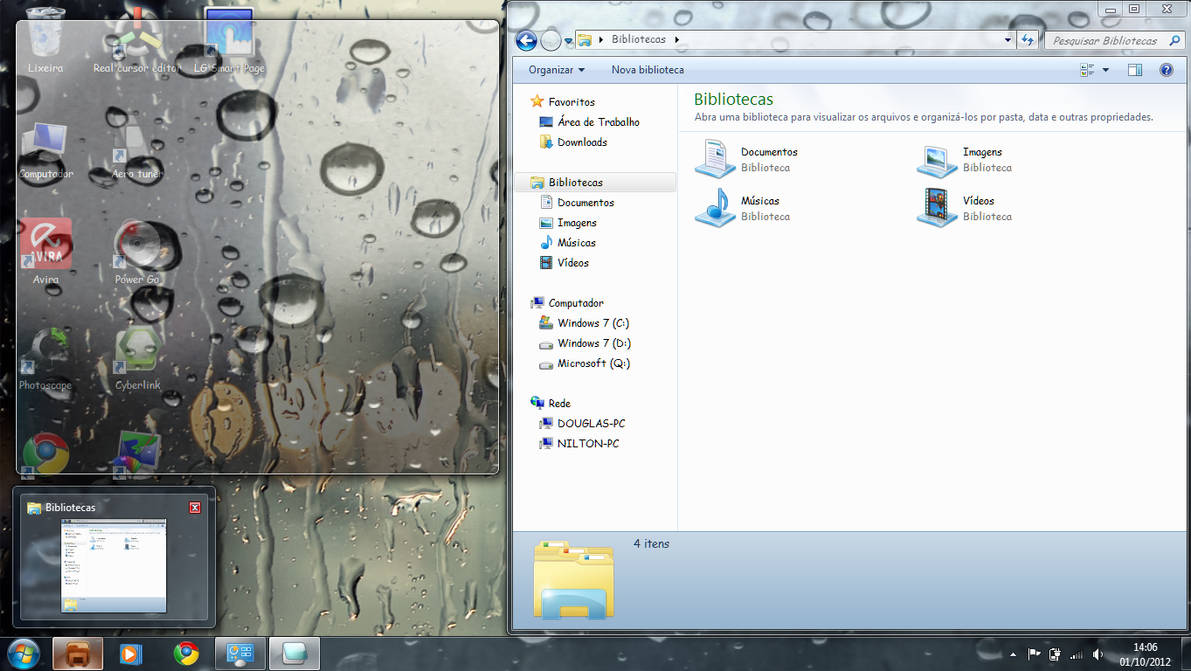Click inside the Pesquisar Bibliotecas search box

coord(1110,40)
